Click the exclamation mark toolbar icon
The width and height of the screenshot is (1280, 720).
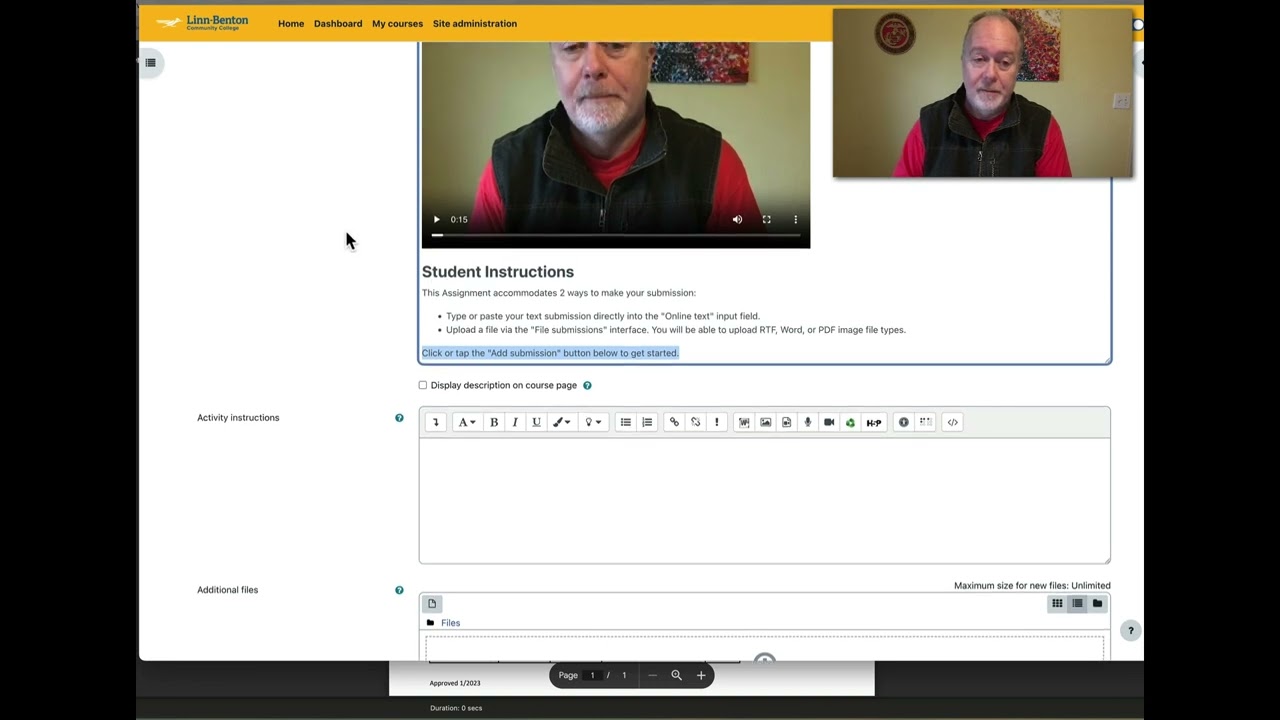click(x=716, y=422)
